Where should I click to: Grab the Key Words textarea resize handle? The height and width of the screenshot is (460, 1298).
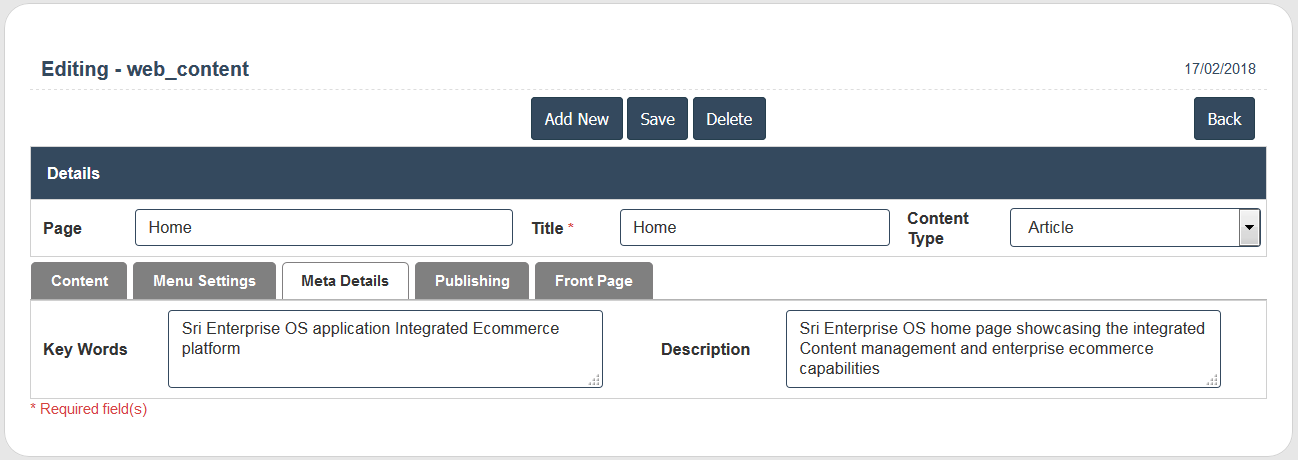595,380
